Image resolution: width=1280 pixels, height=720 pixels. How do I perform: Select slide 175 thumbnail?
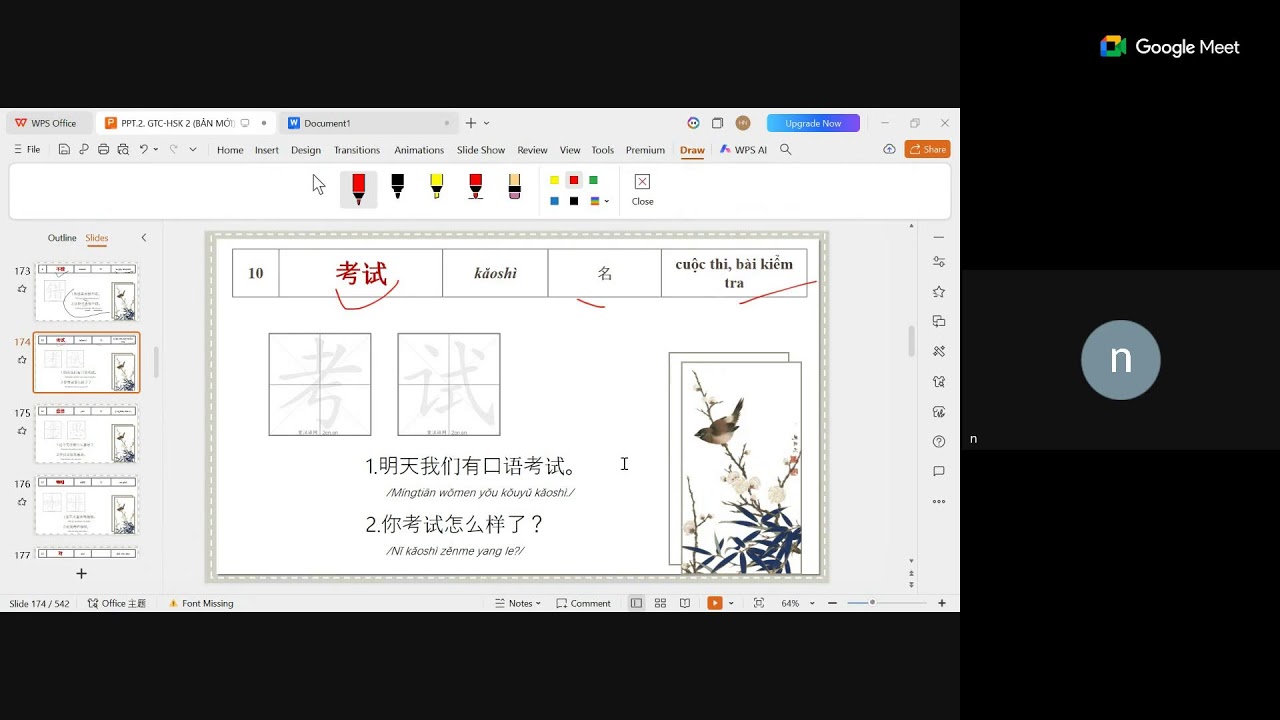tap(87, 433)
